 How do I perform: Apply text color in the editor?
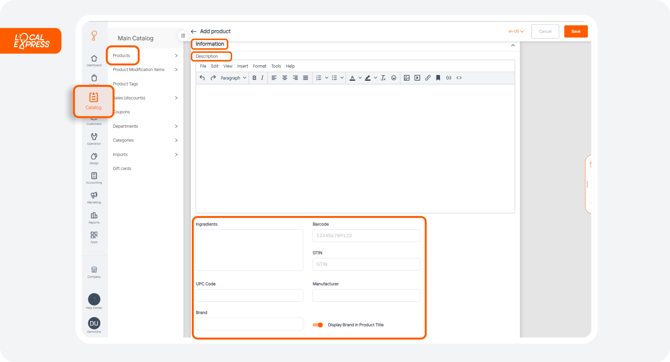[352, 78]
